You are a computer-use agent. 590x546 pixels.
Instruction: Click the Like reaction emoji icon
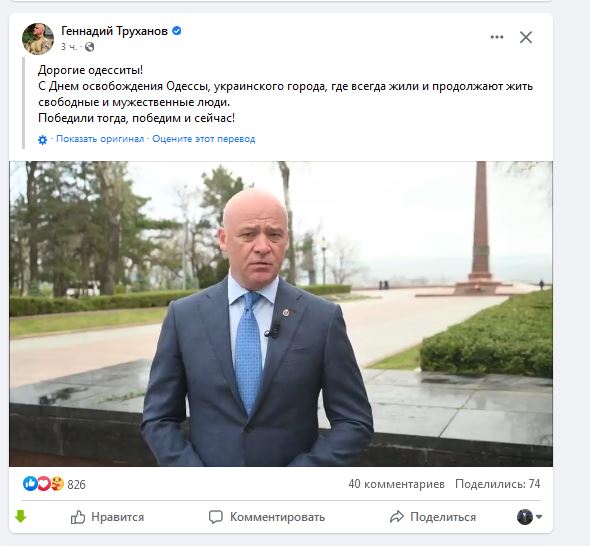pos(30,484)
